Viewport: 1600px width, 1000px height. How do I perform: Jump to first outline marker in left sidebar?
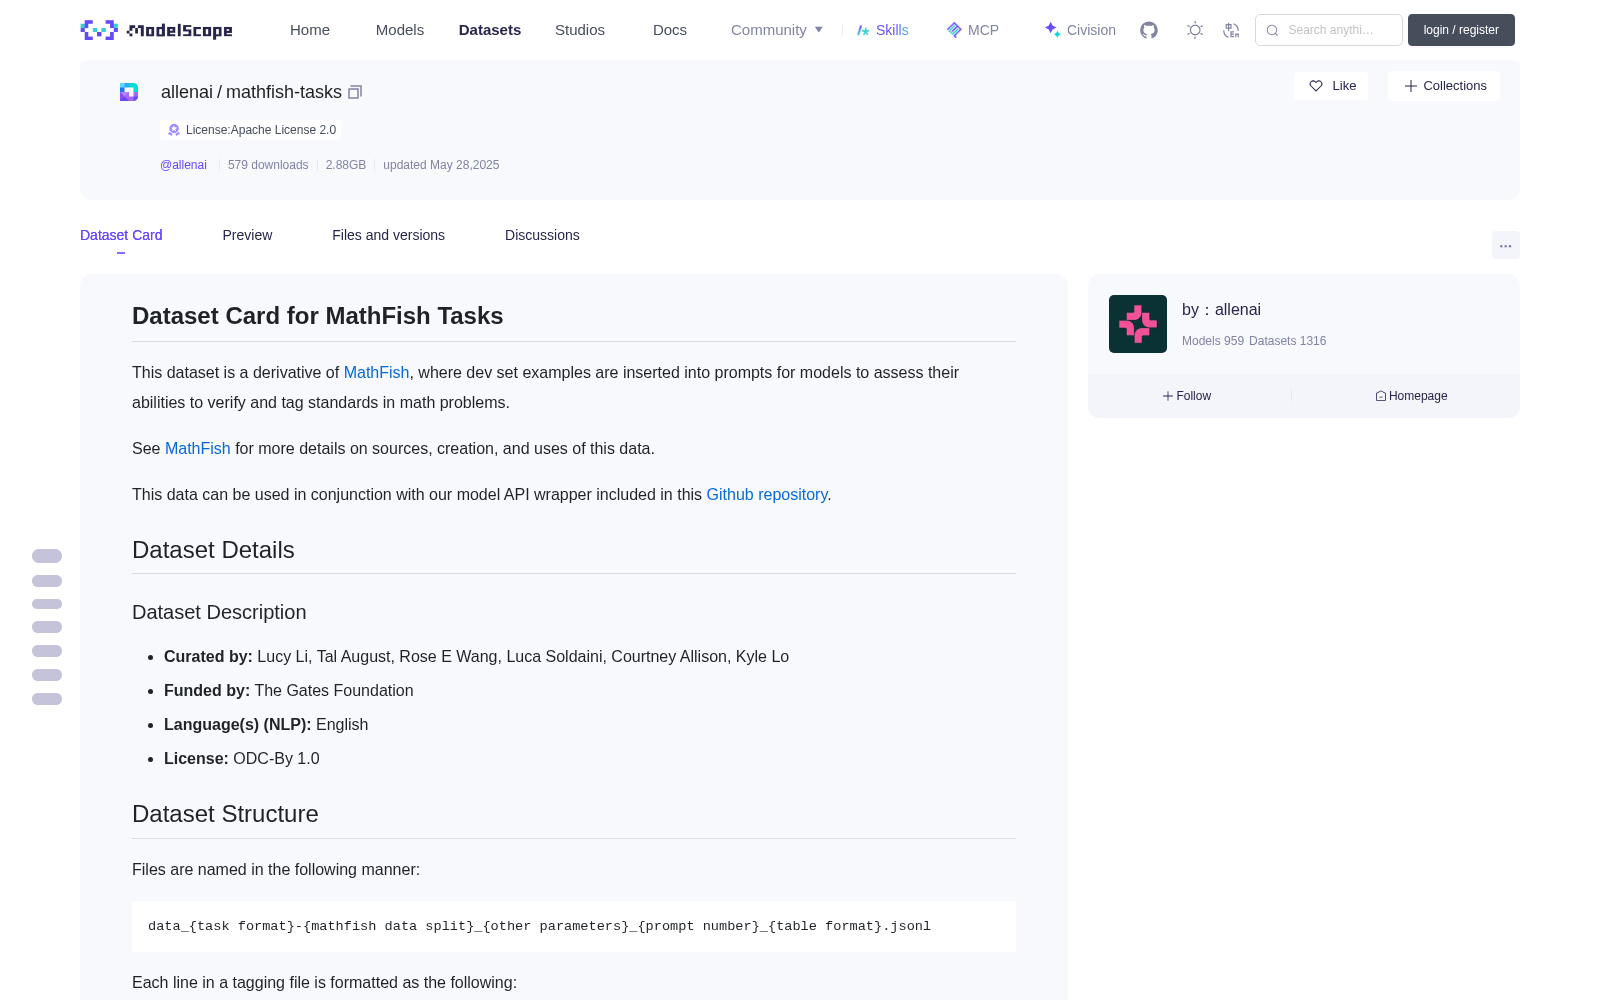point(47,556)
